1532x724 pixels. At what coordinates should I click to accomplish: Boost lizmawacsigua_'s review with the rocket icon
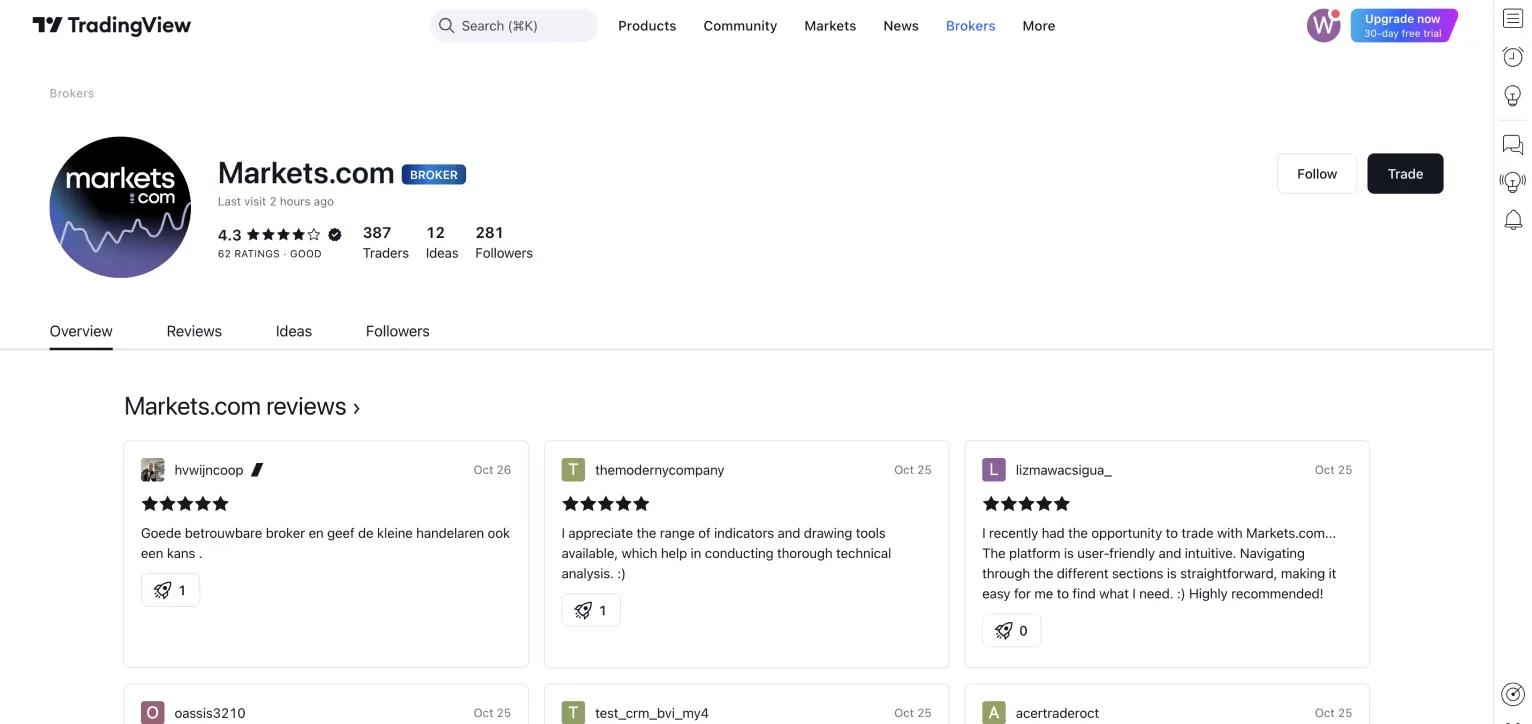click(1011, 630)
